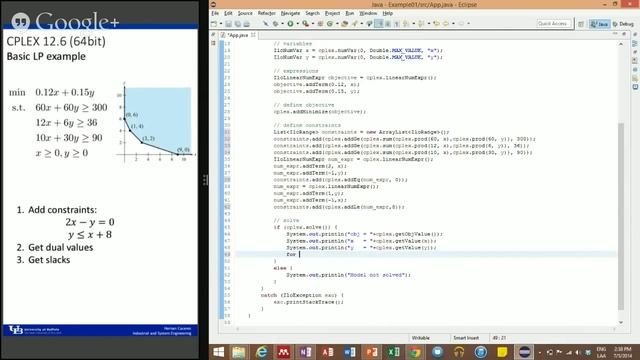The image size is (640, 360).
Task: Switch to the Java perspective button
Action: [x=600, y=24]
